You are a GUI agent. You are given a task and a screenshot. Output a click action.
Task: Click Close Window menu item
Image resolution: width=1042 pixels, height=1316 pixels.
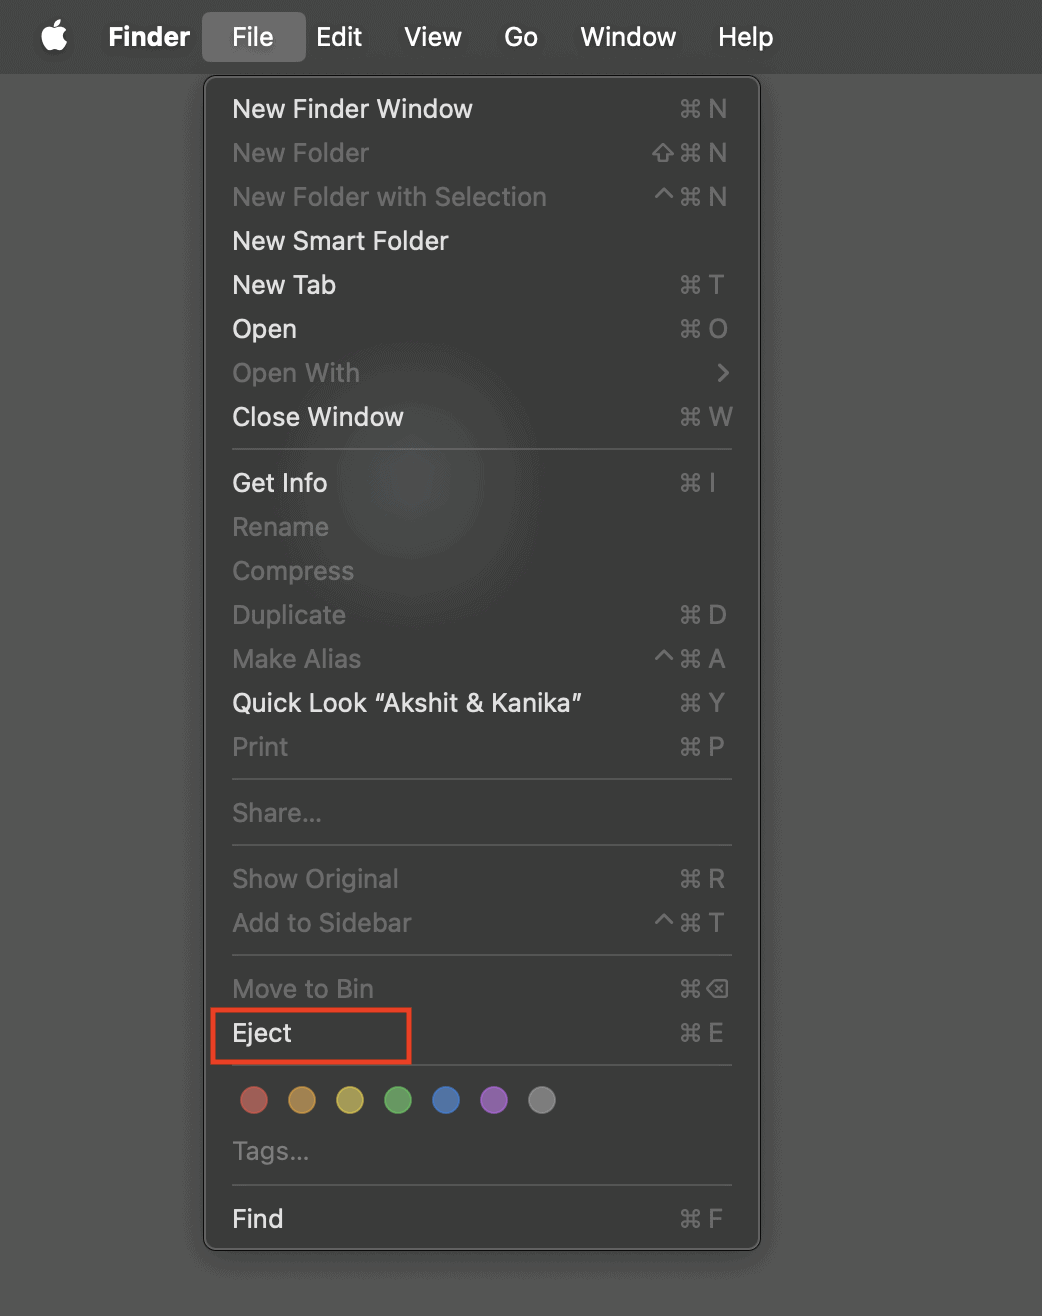point(318,417)
